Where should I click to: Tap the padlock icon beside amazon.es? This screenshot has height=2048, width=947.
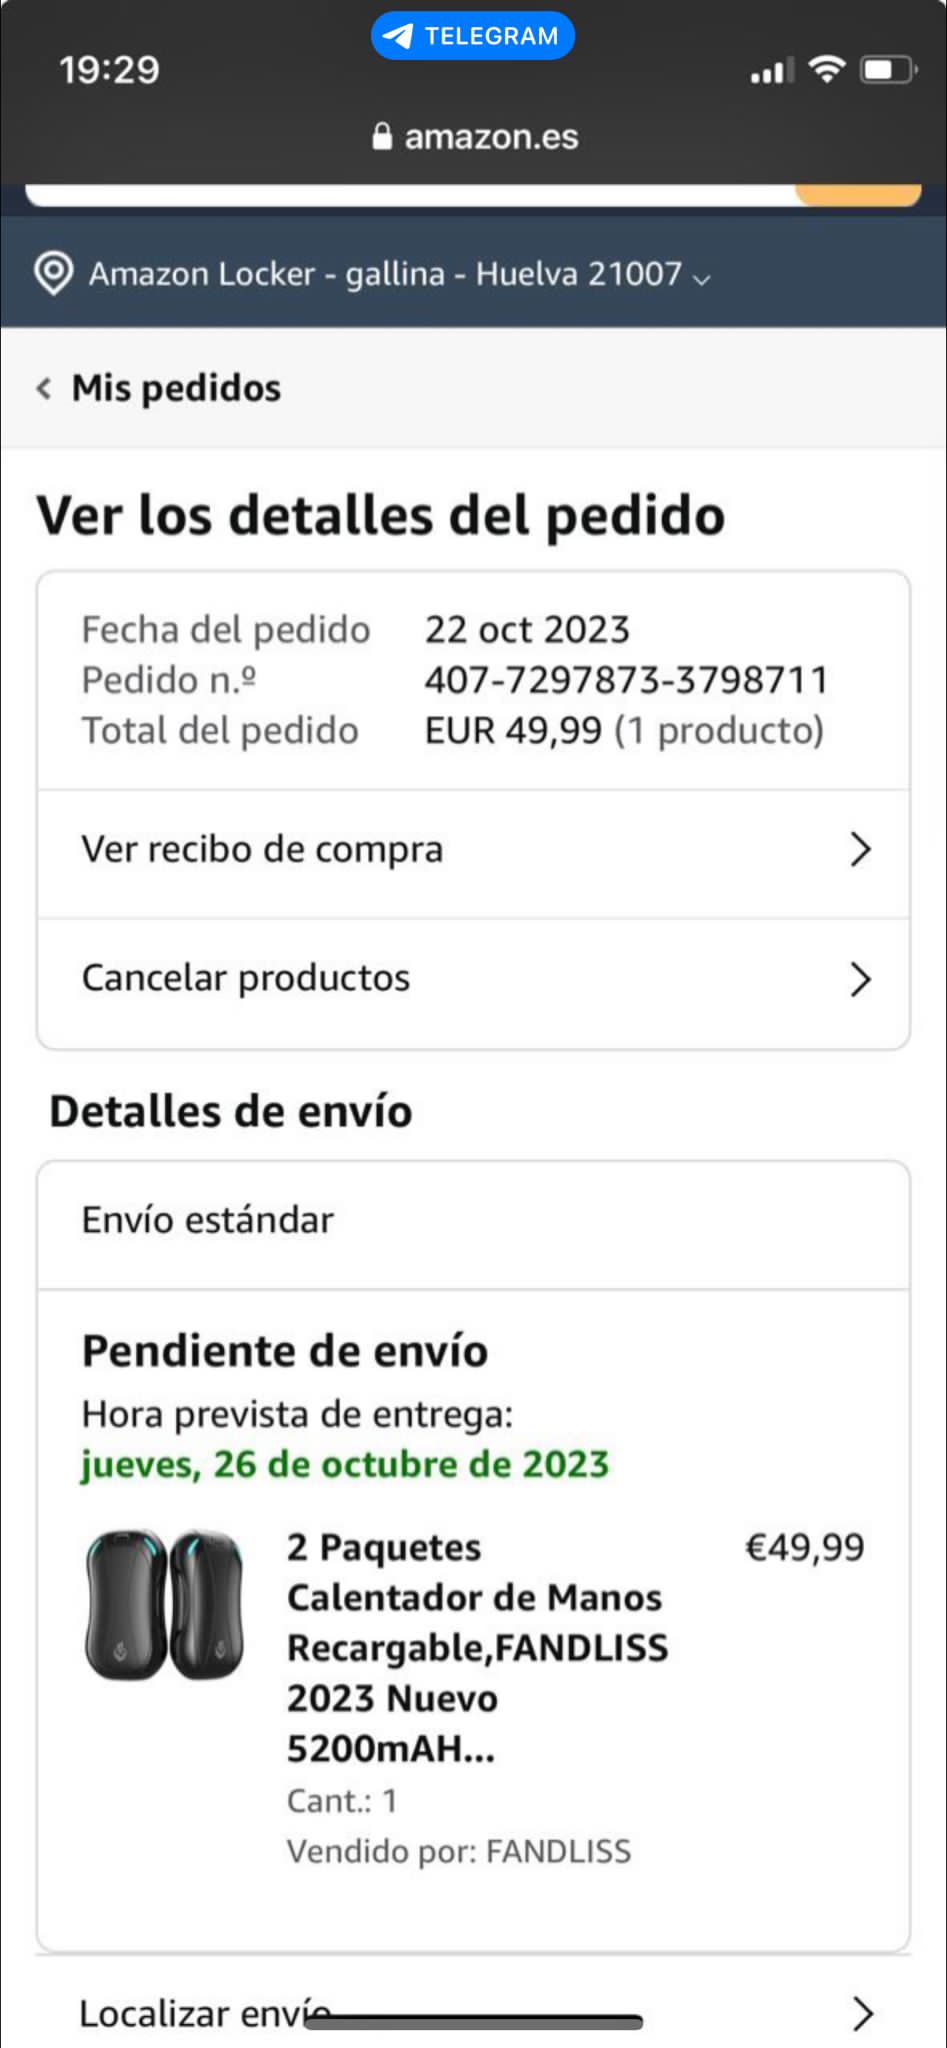(x=382, y=136)
